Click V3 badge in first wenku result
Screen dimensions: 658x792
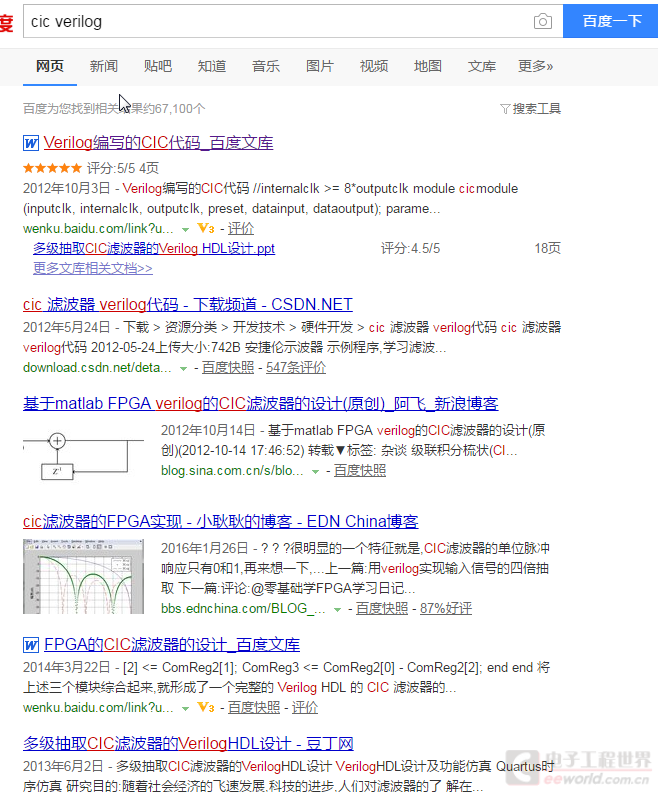tap(206, 228)
